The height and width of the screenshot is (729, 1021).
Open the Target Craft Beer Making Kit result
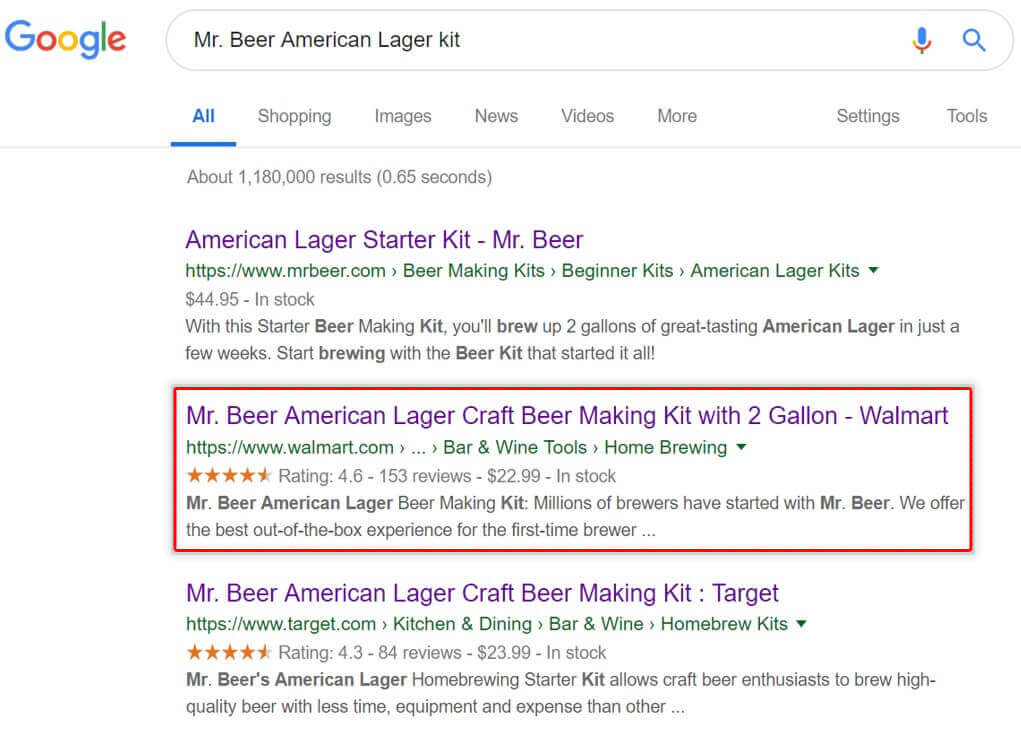pos(482,593)
